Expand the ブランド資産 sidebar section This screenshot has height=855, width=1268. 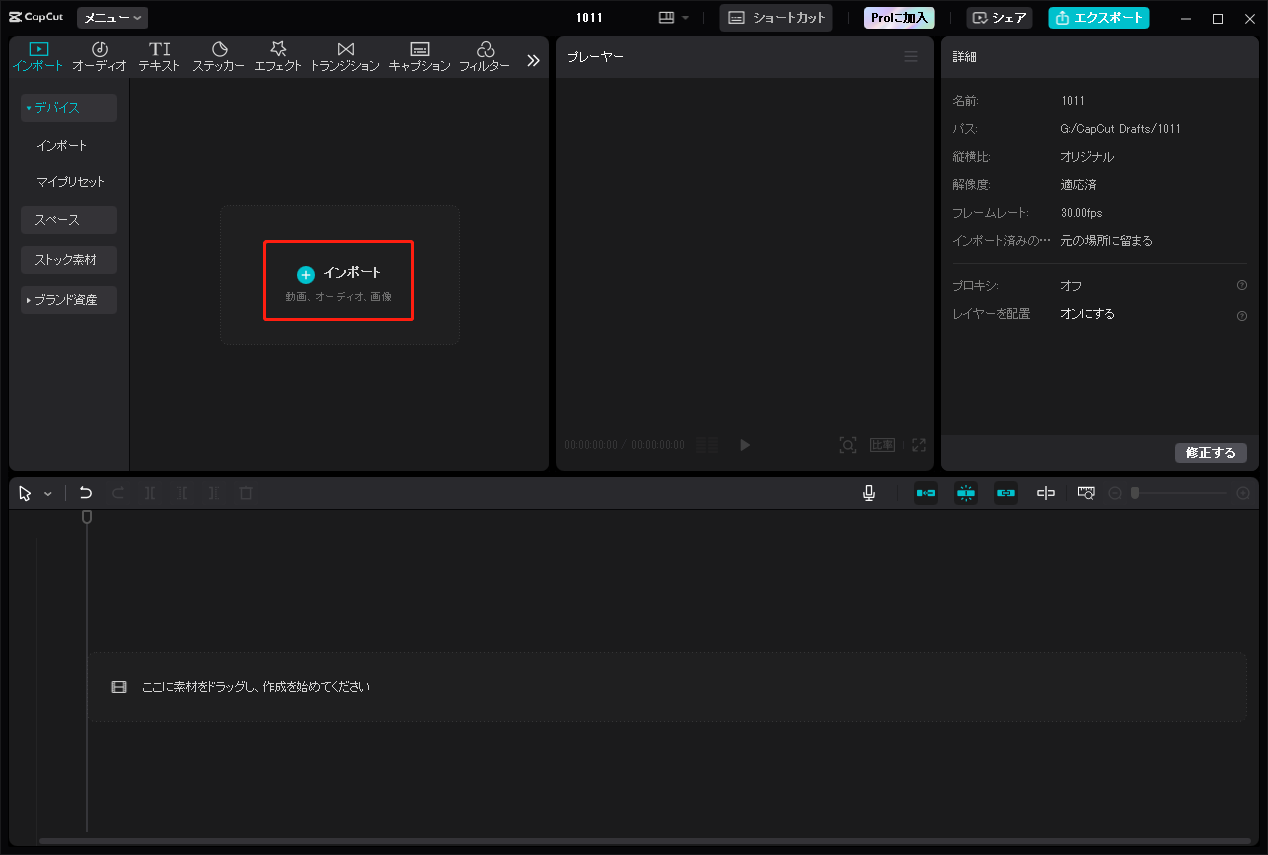(69, 300)
